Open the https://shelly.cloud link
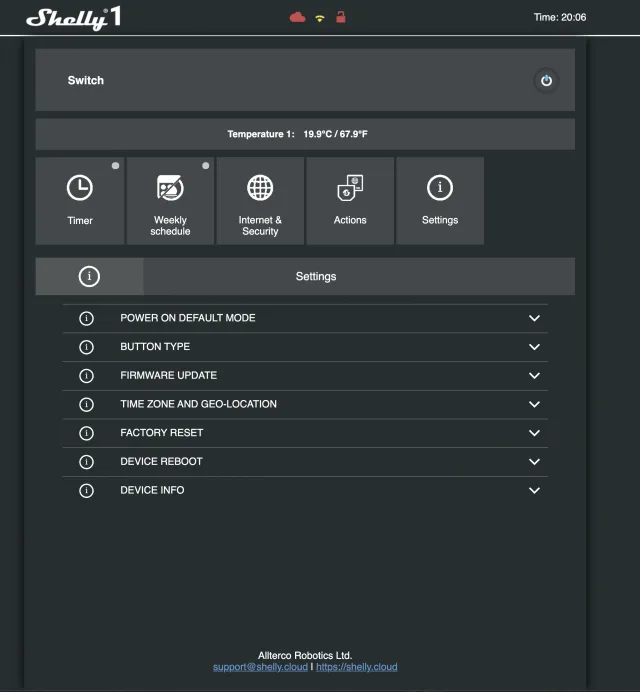The width and height of the screenshot is (640, 692). [357, 667]
